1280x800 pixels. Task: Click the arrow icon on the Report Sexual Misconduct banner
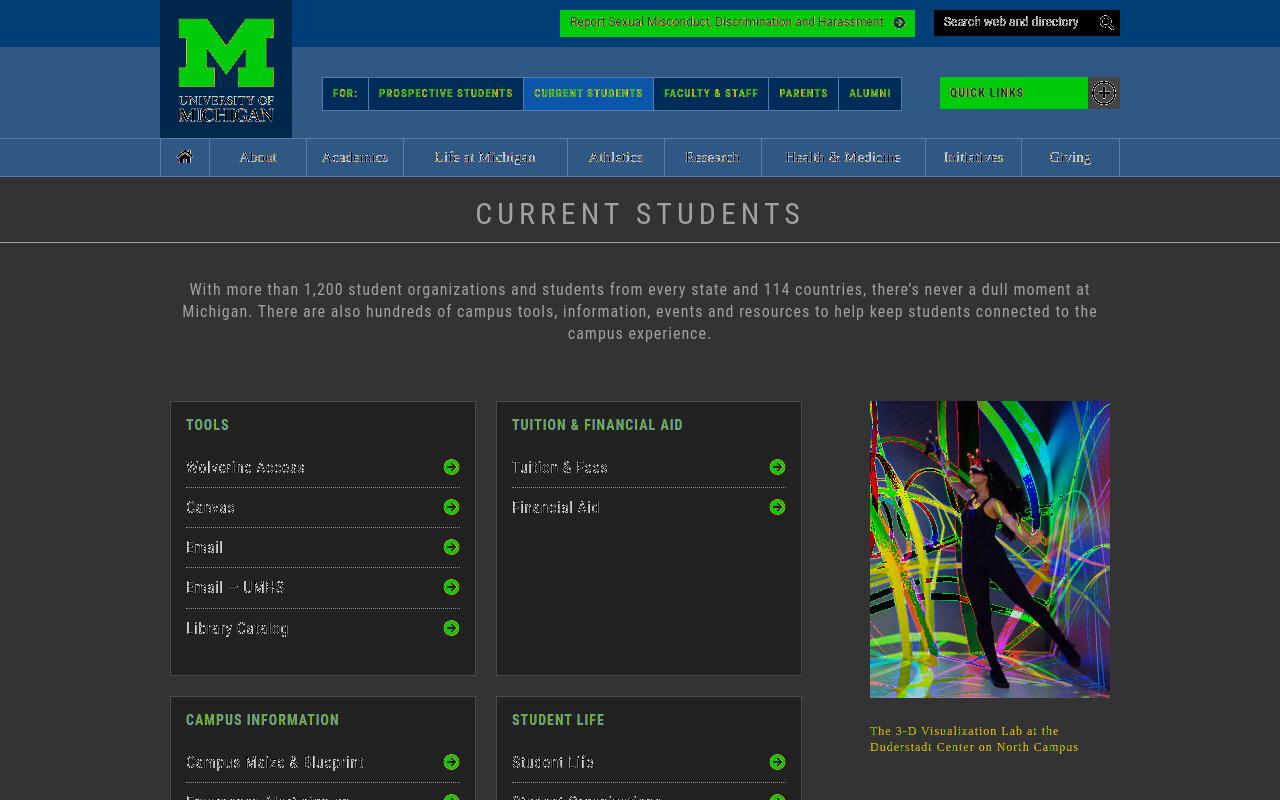coord(899,22)
